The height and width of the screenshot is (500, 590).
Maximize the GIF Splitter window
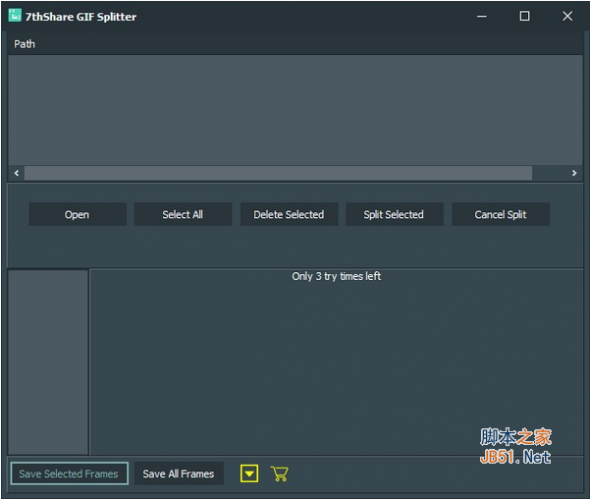525,16
